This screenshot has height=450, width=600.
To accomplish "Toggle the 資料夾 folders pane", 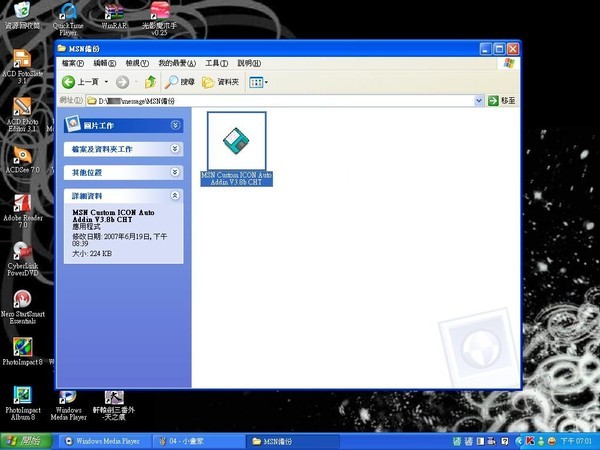I will point(220,82).
